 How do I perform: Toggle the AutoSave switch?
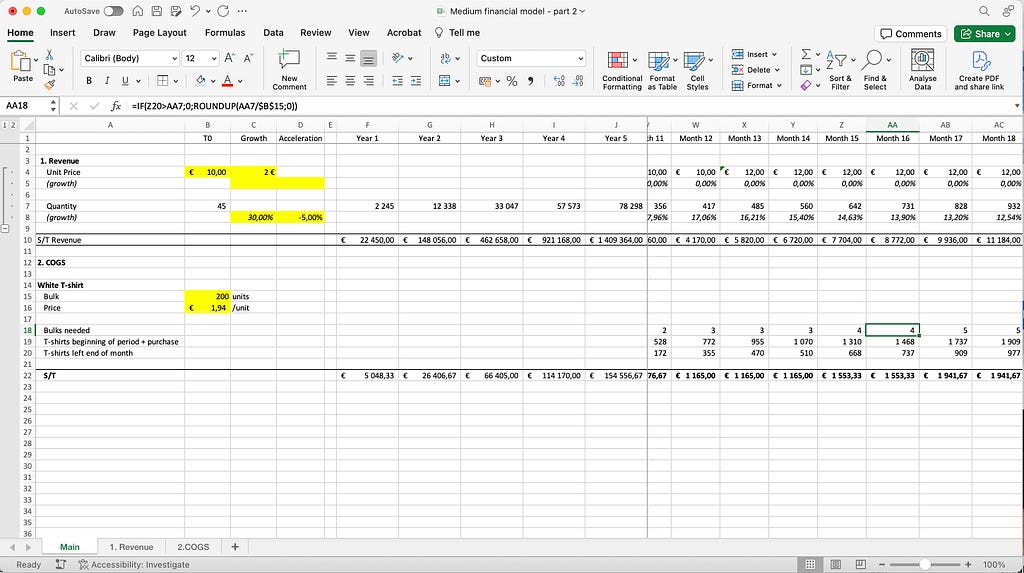point(113,11)
